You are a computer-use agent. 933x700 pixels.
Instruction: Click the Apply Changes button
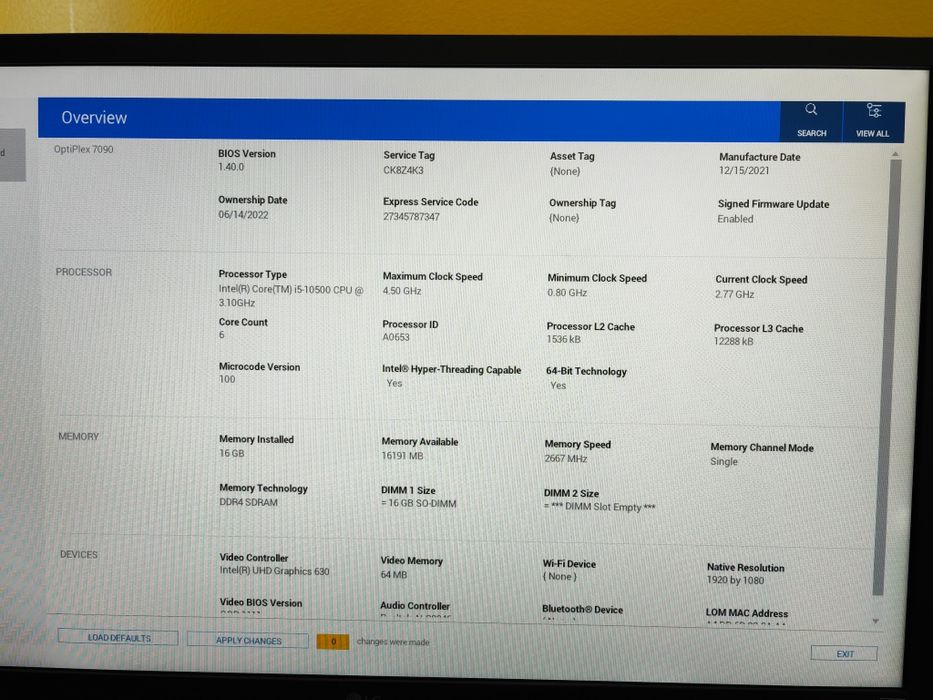[x=248, y=640]
